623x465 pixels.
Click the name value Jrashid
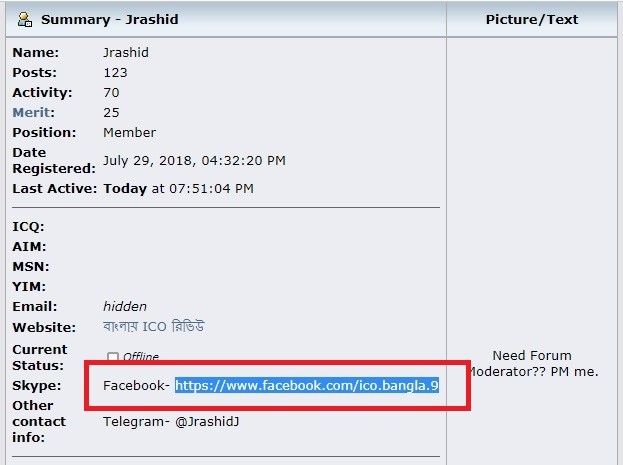tap(126, 52)
